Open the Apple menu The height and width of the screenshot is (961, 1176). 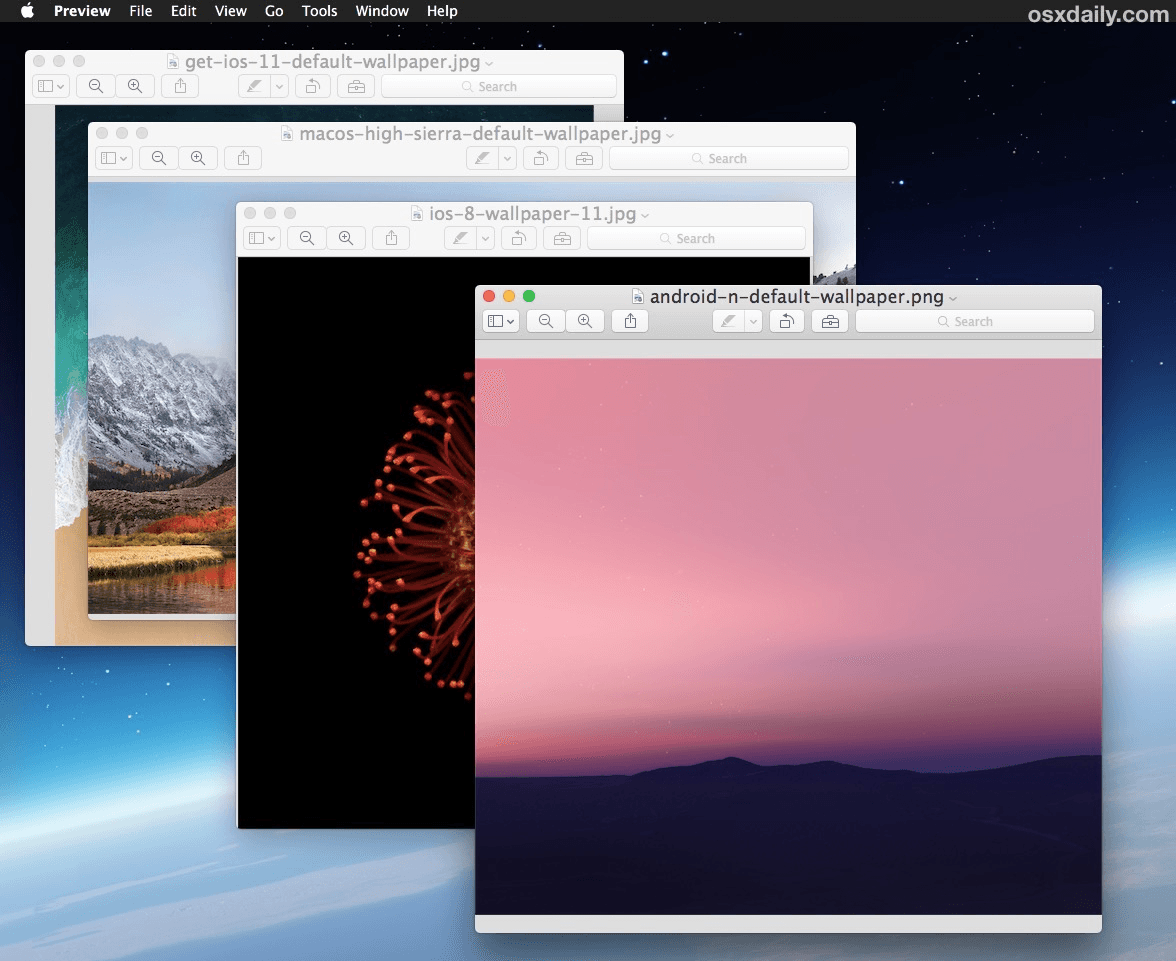pos(27,11)
